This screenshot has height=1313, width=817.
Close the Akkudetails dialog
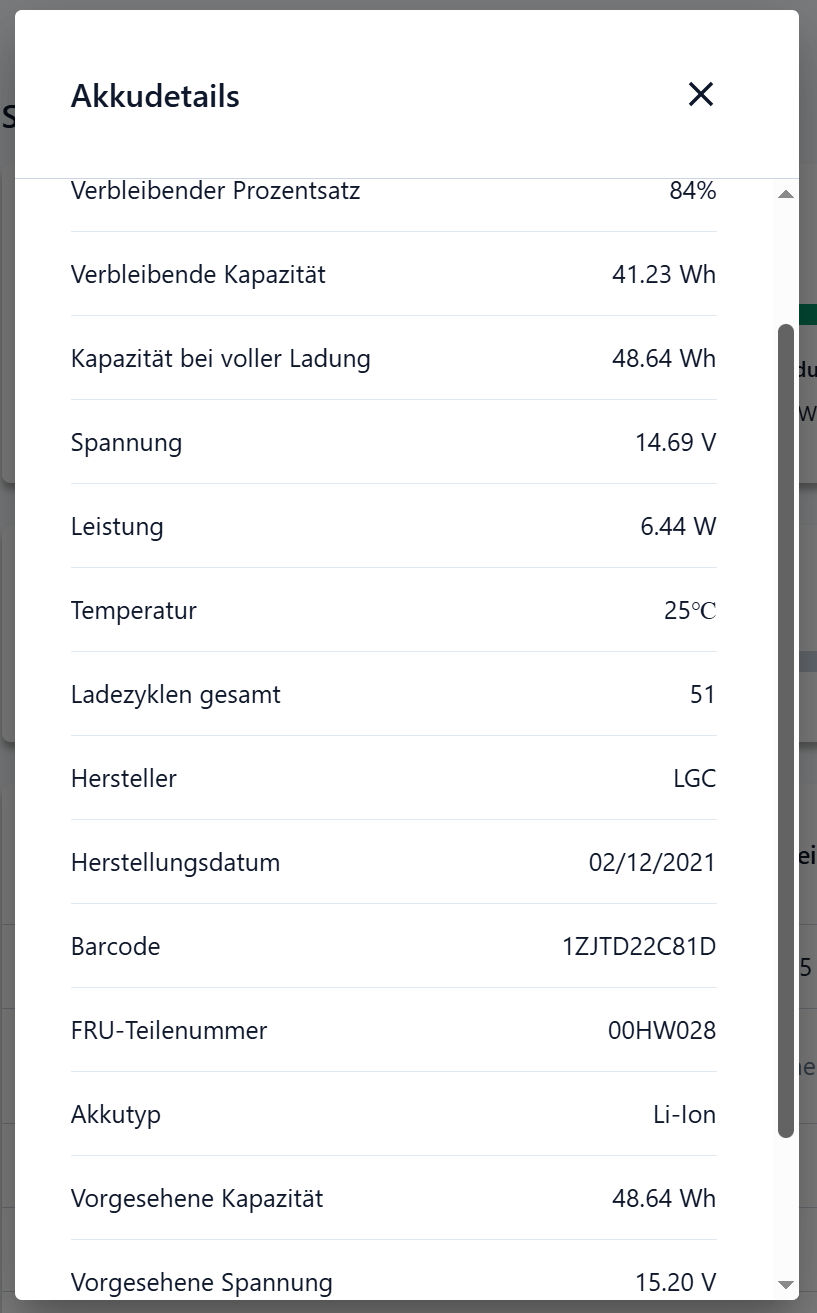(x=700, y=95)
